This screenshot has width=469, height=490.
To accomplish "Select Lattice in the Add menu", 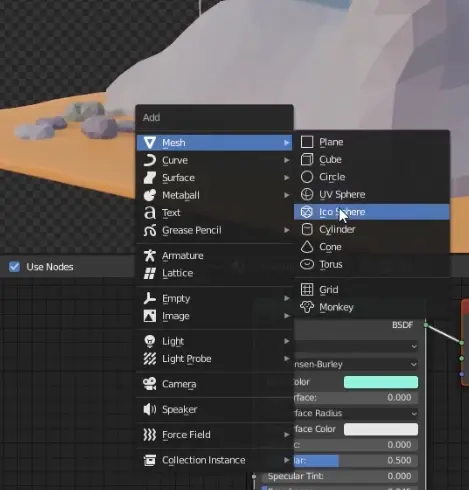I will click(x=214, y=273).
